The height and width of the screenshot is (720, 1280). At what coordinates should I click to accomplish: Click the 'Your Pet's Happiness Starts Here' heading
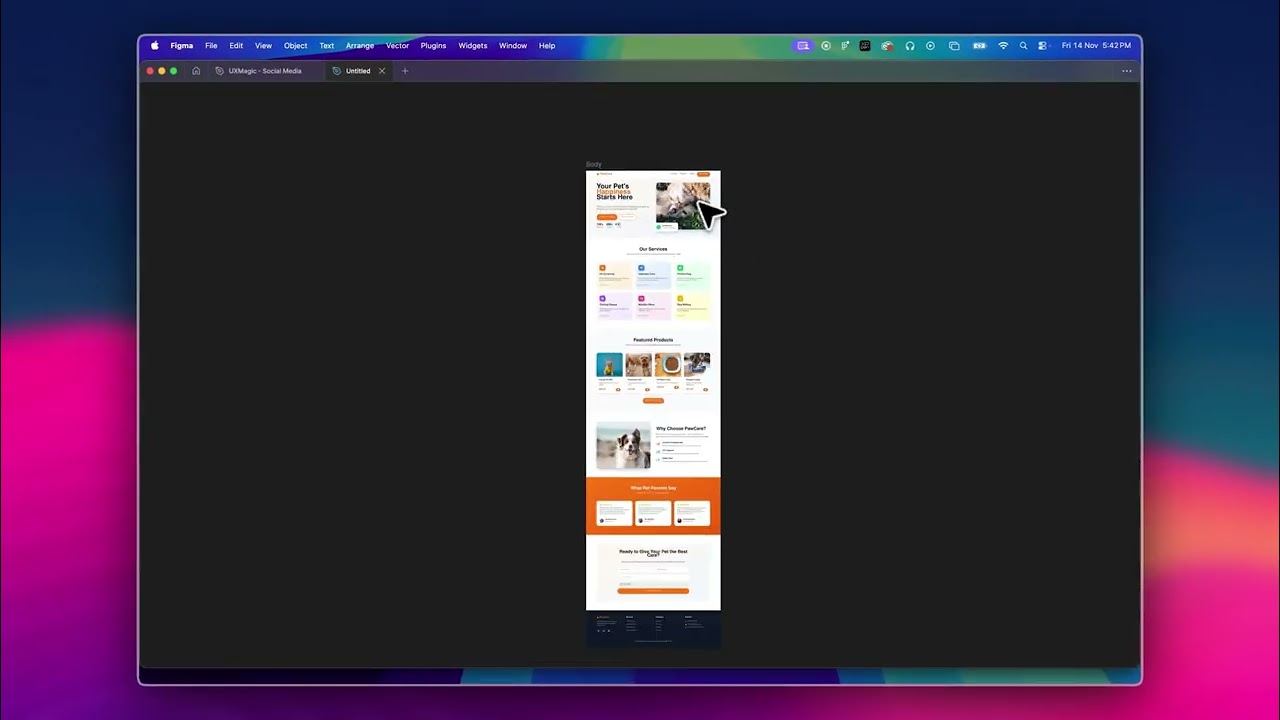[615, 192]
